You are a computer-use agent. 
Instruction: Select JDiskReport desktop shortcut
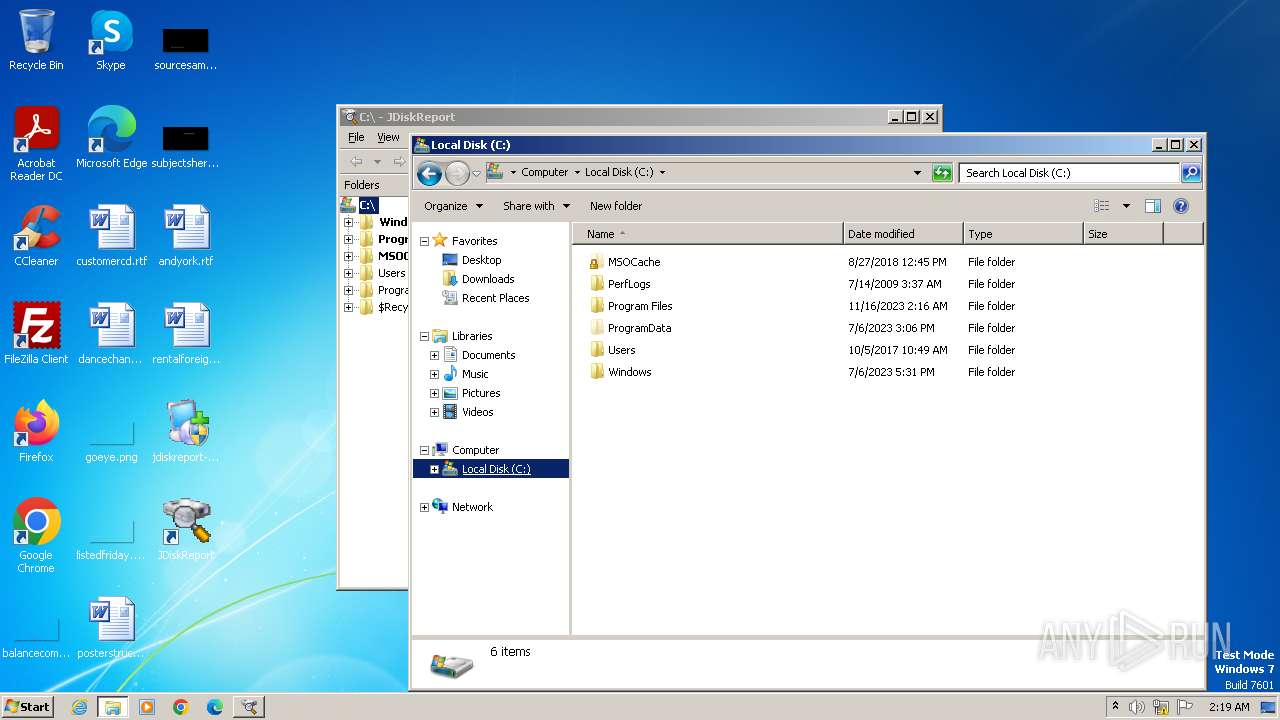[x=186, y=530]
